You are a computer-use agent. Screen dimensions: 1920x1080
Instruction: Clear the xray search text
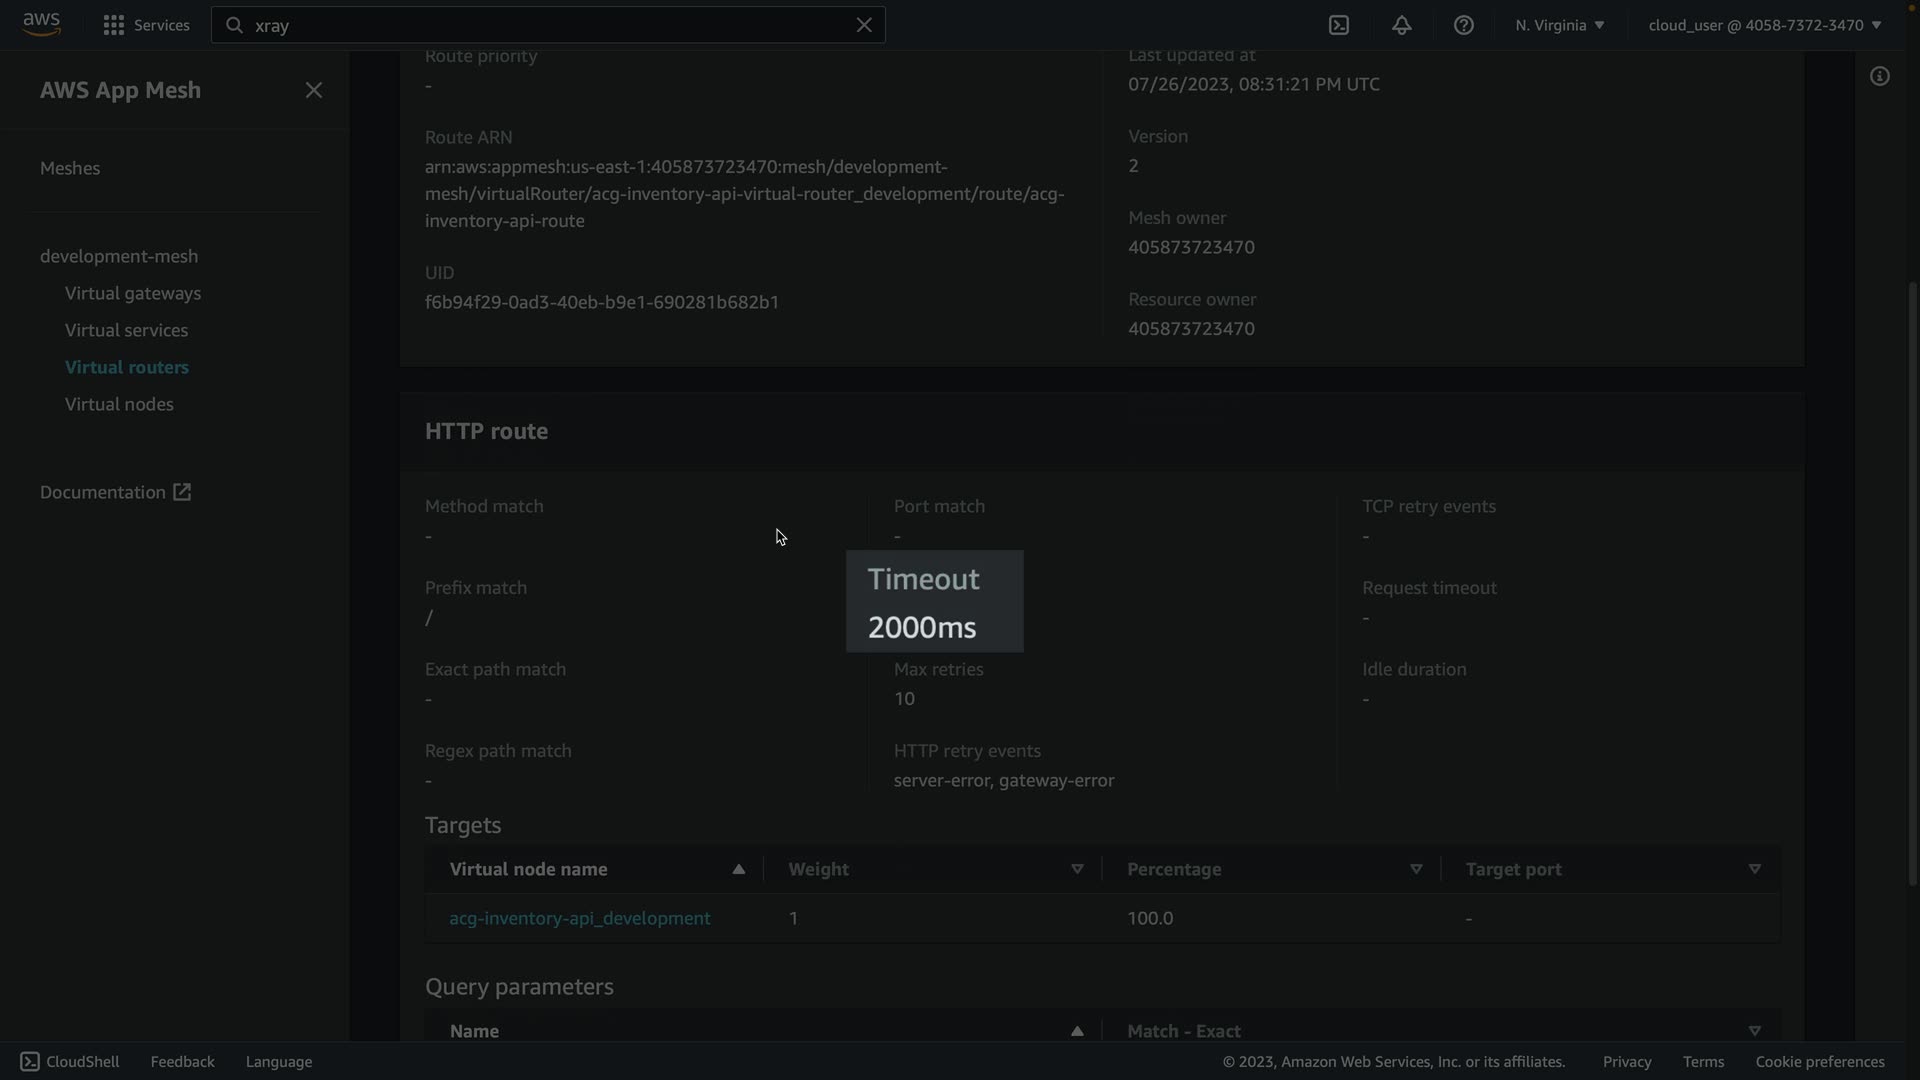point(864,25)
